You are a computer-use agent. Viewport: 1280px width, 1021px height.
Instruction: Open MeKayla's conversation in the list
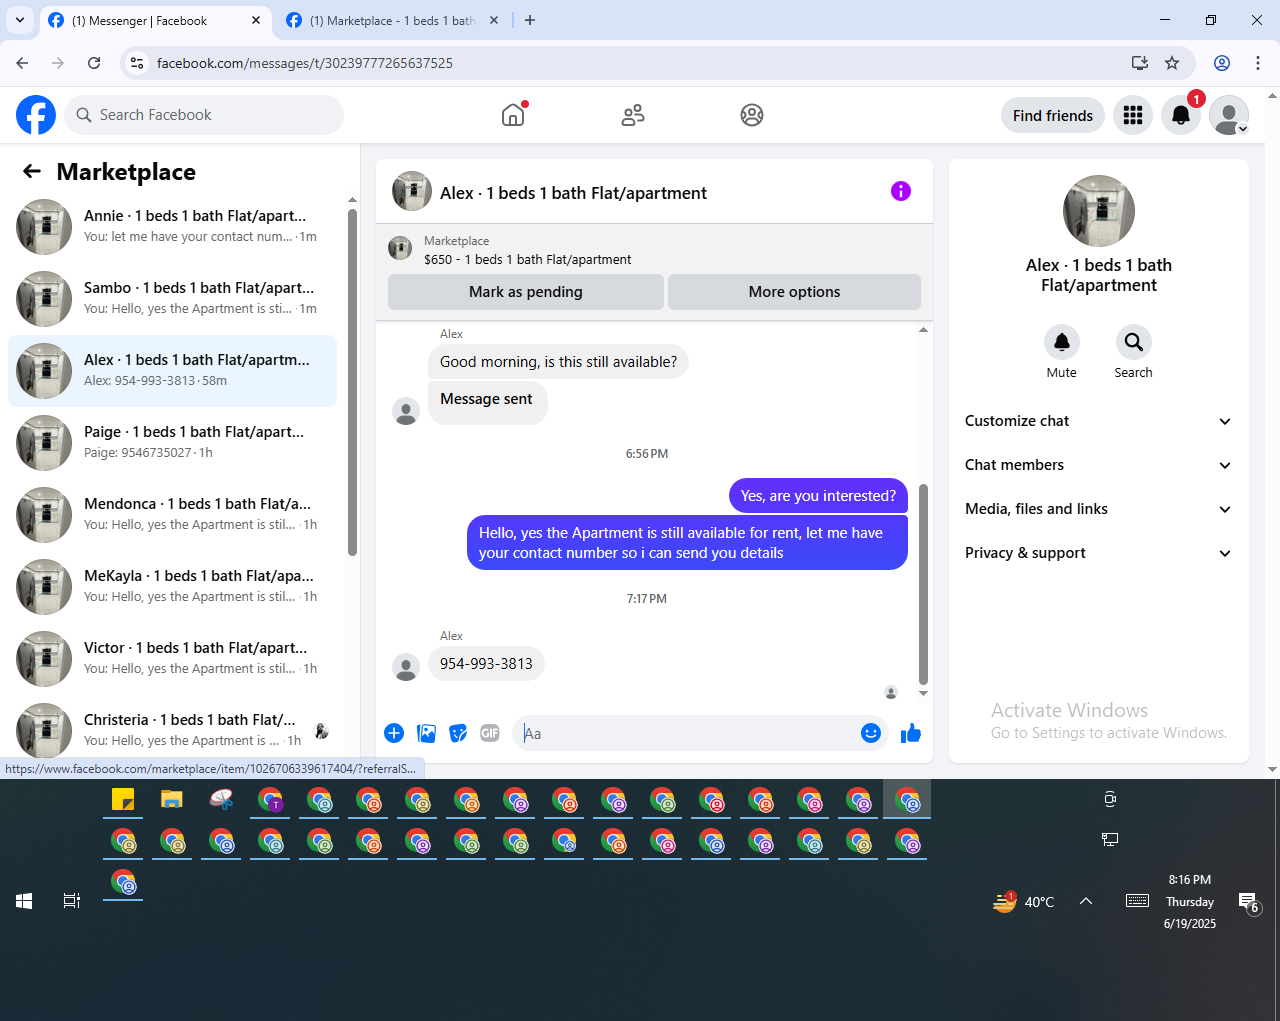[x=172, y=587]
